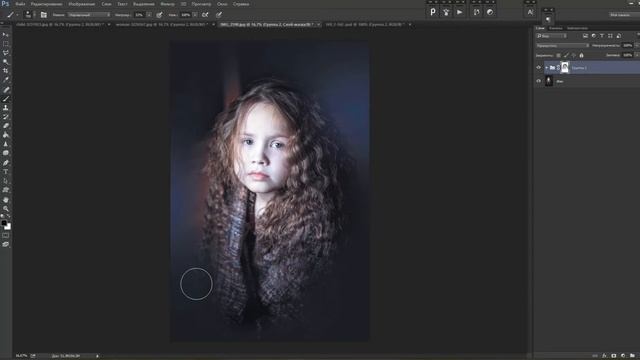The image size is (640, 360).
Task: Open the Справка menu
Action: pyautogui.click(x=241, y=4)
